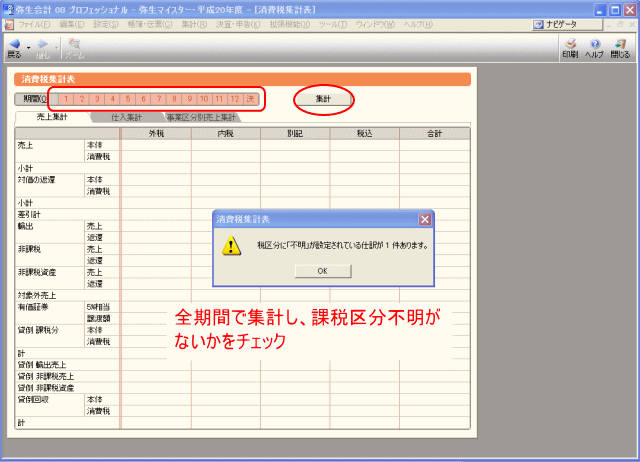Click the 外税 column header

[x=156, y=133]
